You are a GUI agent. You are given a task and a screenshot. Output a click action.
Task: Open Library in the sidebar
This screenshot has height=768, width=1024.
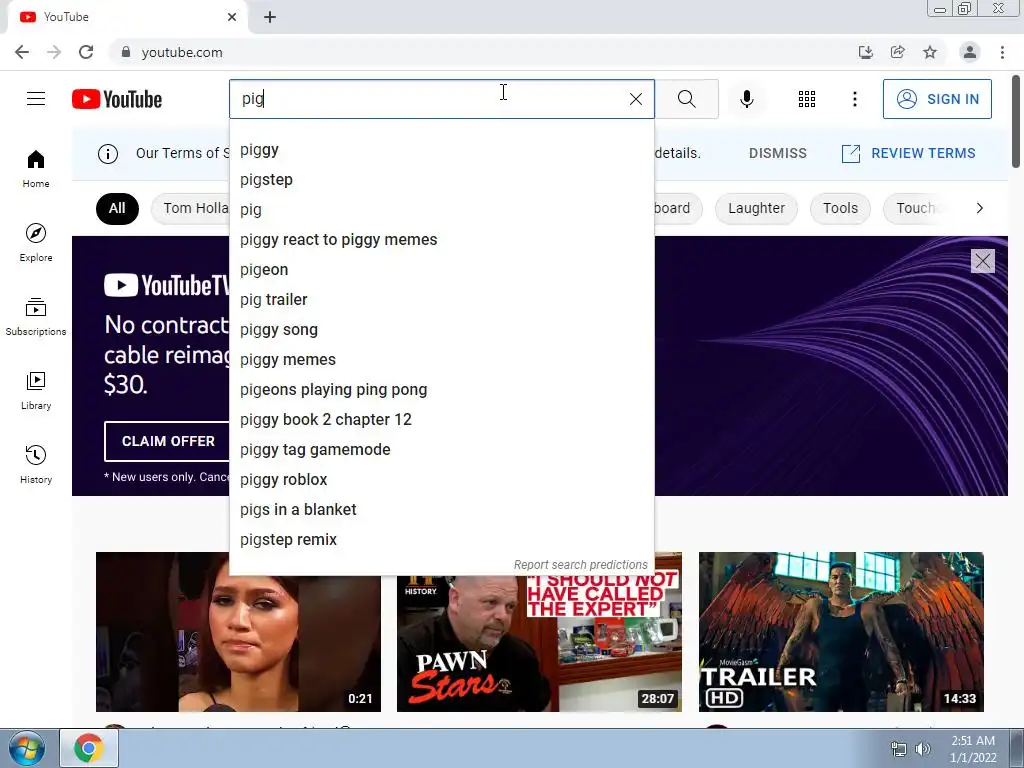point(36,390)
